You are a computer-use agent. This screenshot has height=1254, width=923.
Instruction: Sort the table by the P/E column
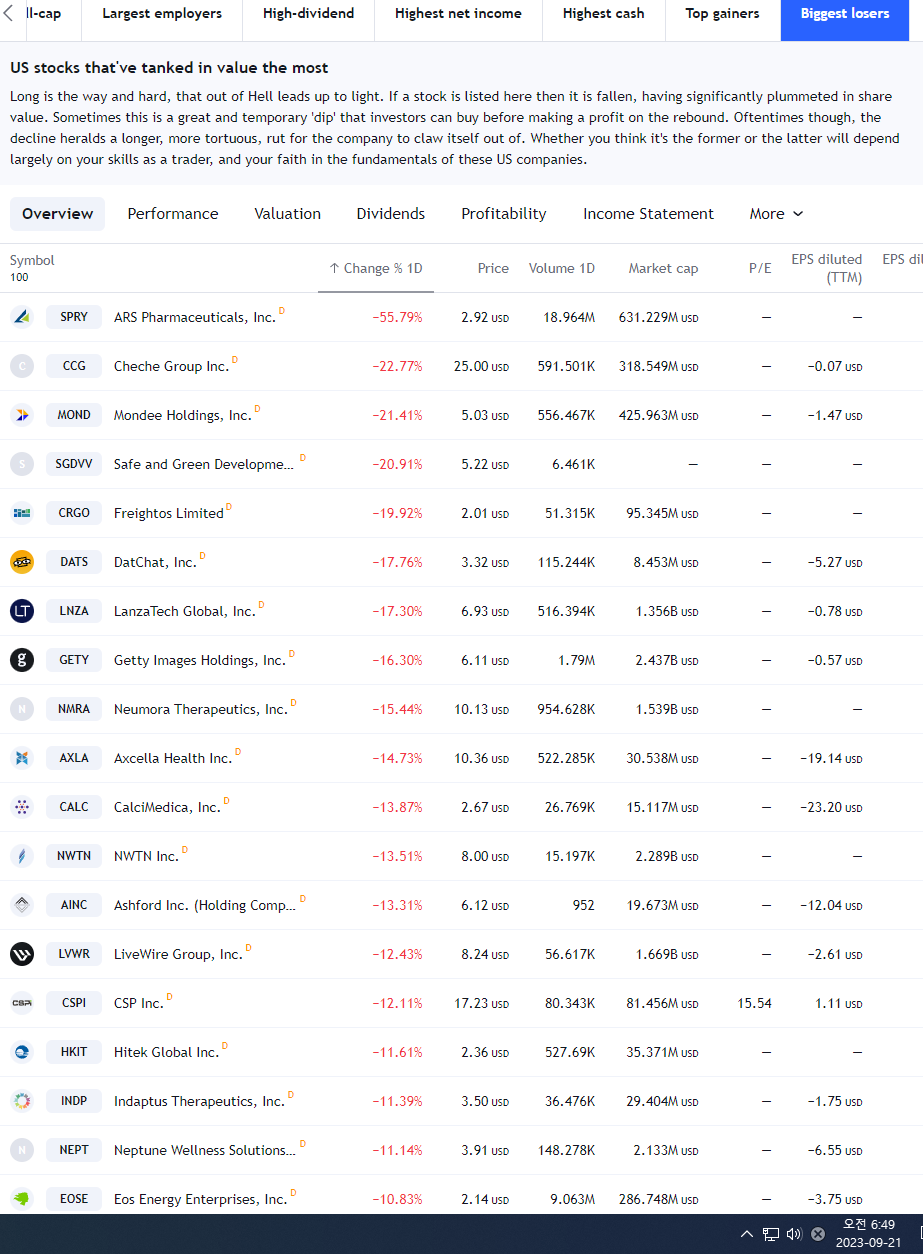coord(760,268)
